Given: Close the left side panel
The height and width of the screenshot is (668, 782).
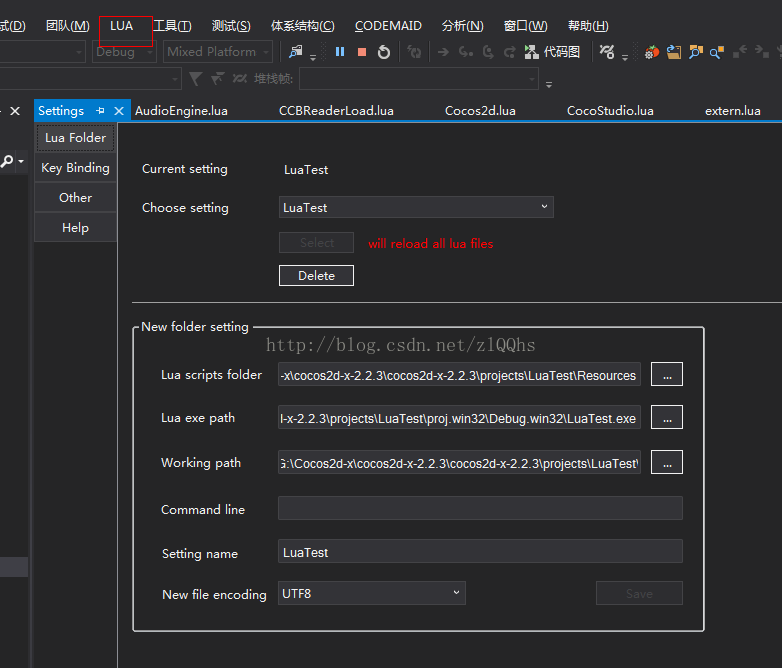Looking at the screenshot, I should 15,111.
